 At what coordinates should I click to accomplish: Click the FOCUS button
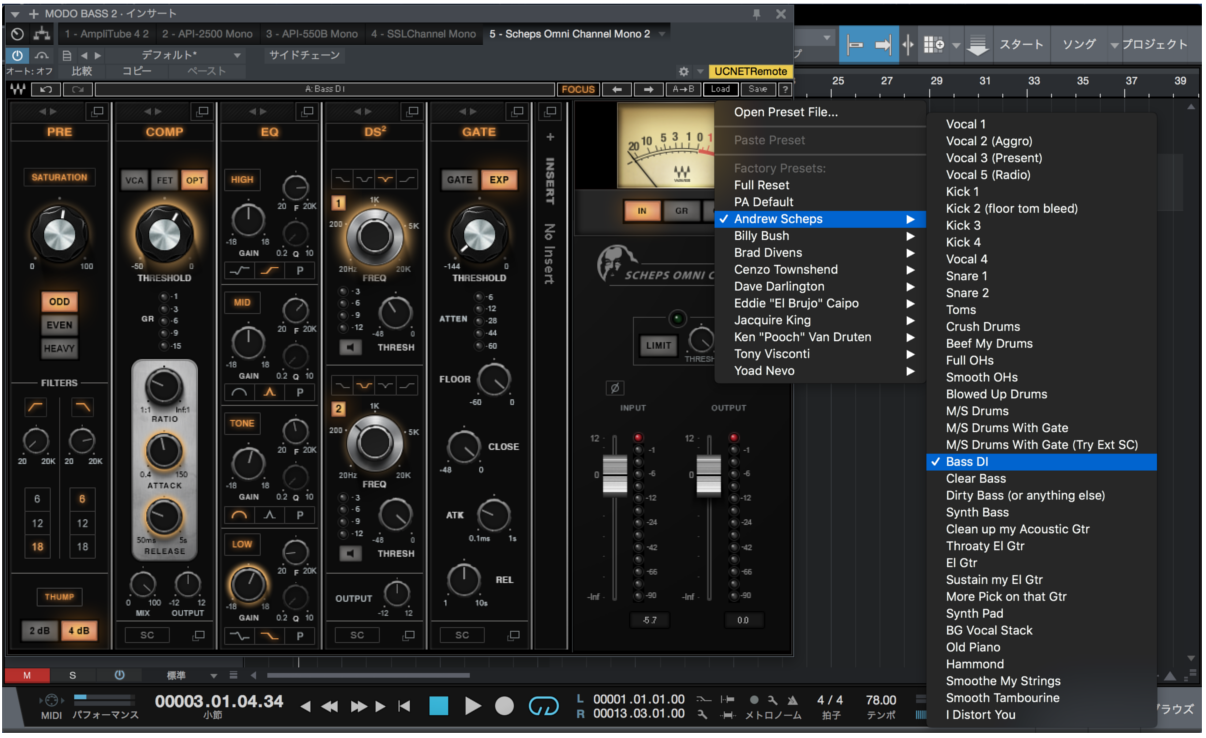[x=578, y=89]
